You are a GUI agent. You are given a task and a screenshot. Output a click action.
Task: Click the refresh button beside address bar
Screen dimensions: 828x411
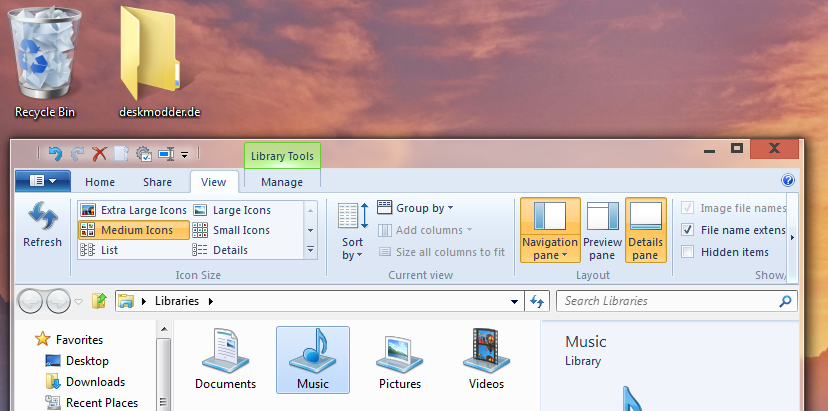(537, 301)
